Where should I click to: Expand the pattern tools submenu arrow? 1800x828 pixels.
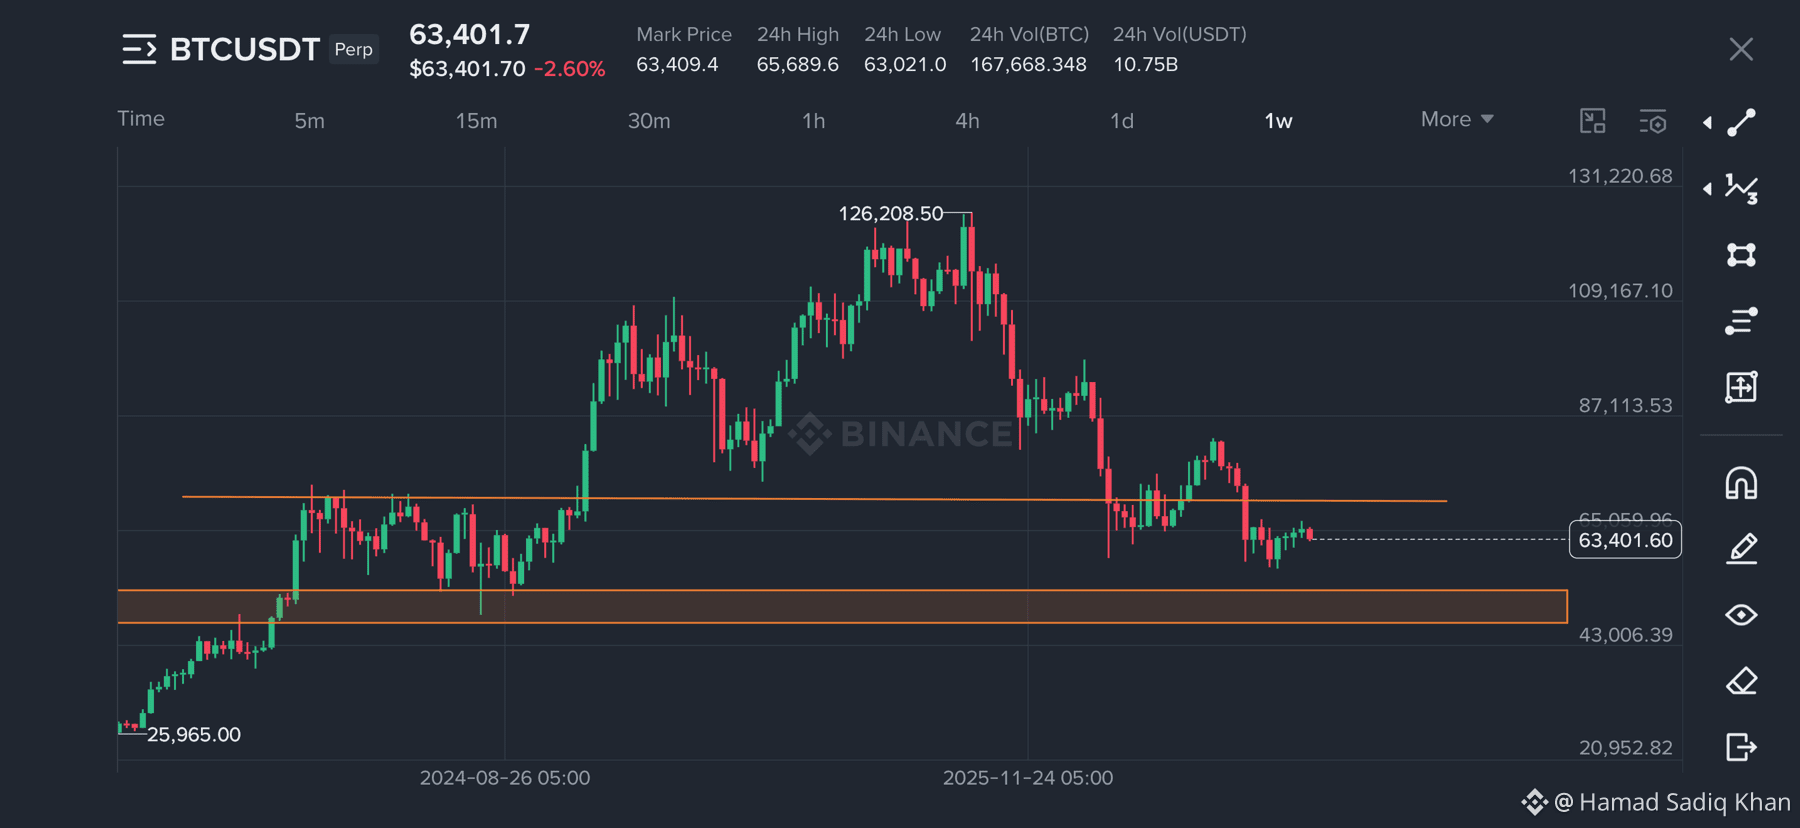click(1707, 188)
